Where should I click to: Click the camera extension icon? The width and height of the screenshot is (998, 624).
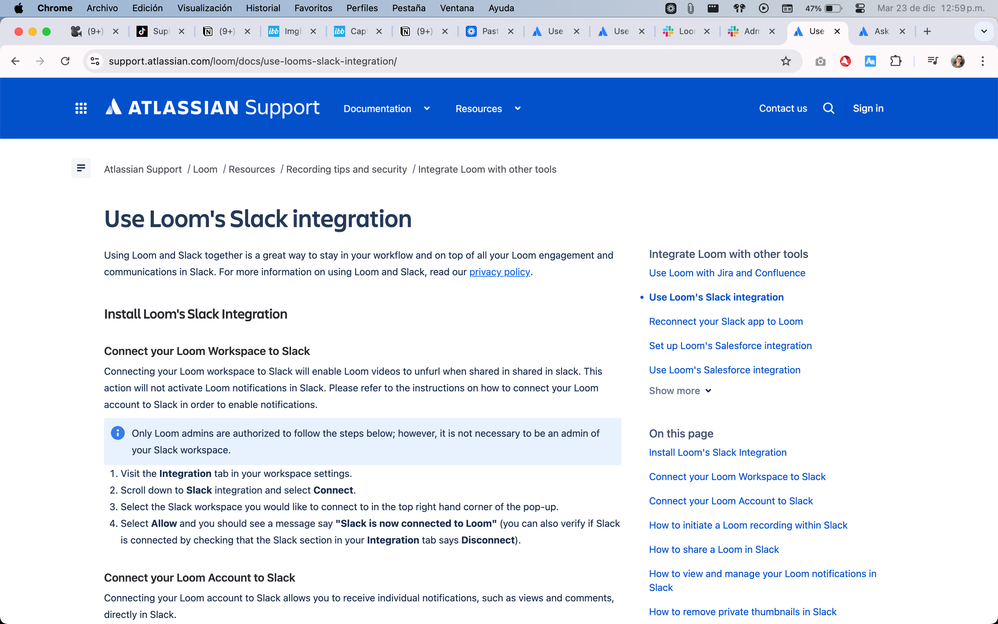pyautogui.click(x=820, y=61)
